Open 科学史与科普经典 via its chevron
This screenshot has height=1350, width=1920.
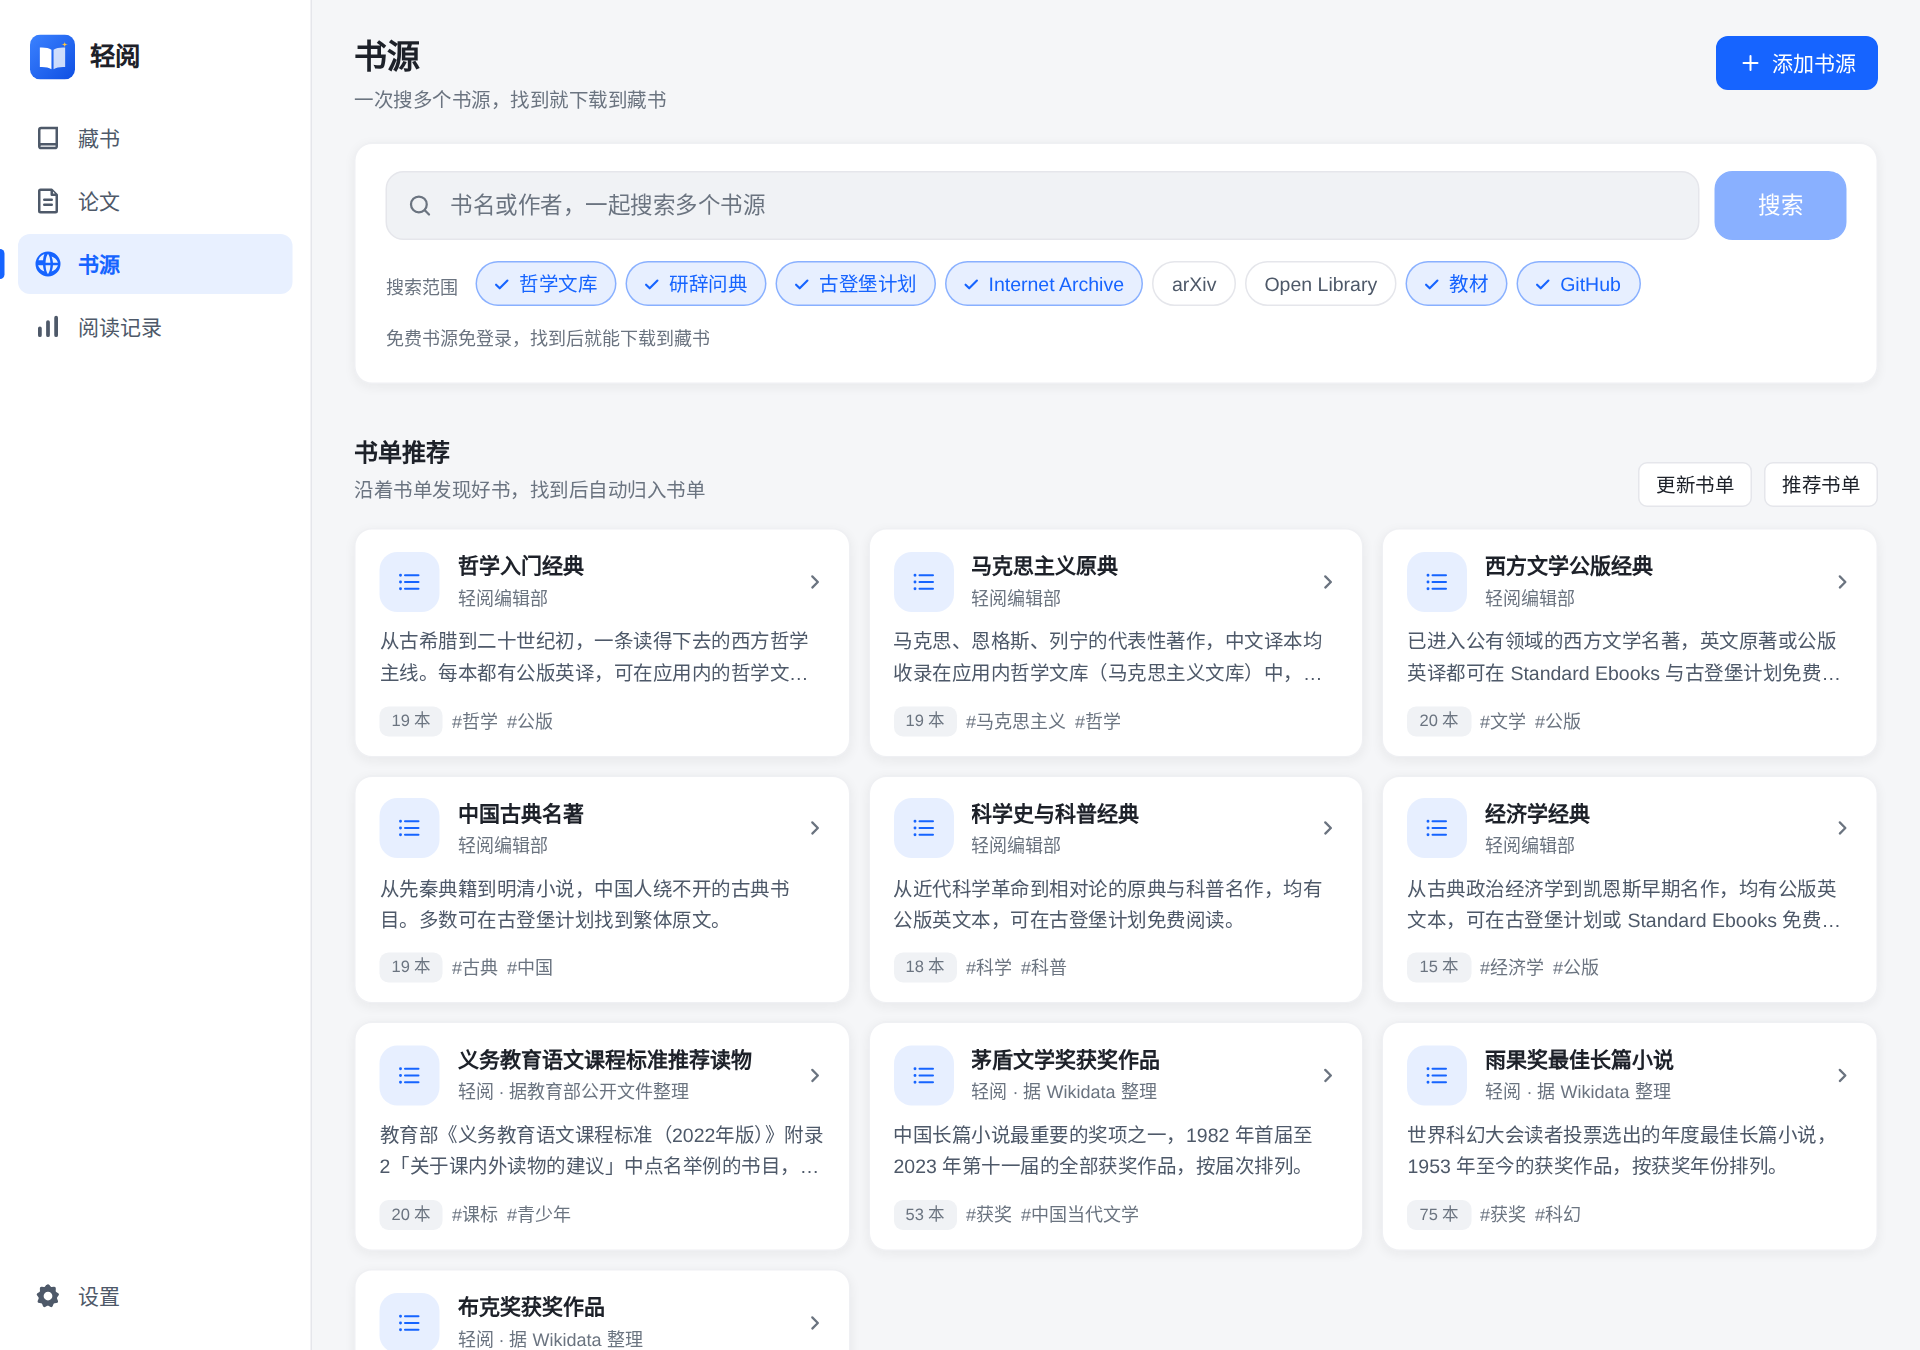[x=1328, y=828]
